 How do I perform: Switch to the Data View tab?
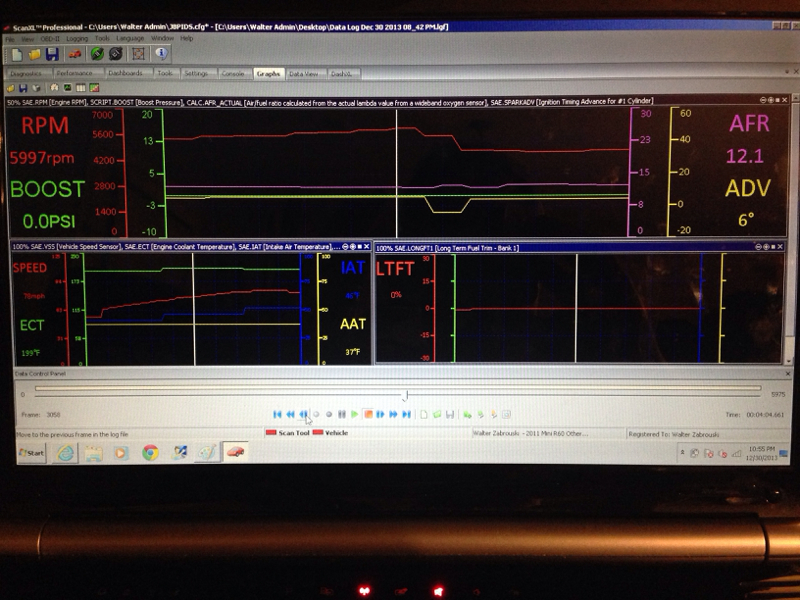tap(304, 73)
